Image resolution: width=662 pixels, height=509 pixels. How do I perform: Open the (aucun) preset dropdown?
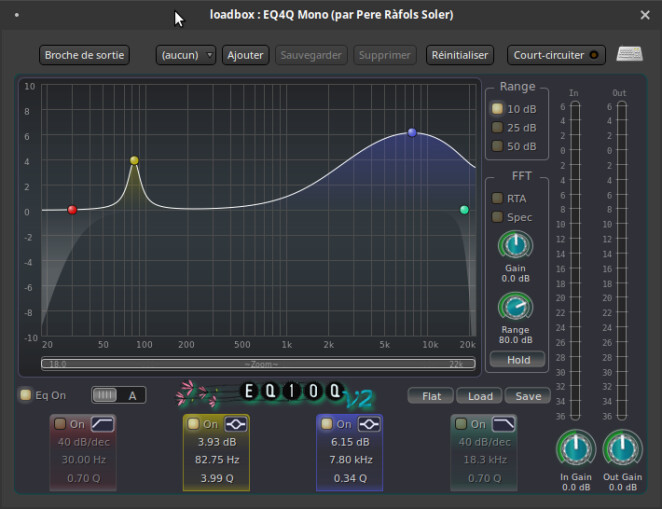point(186,55)
